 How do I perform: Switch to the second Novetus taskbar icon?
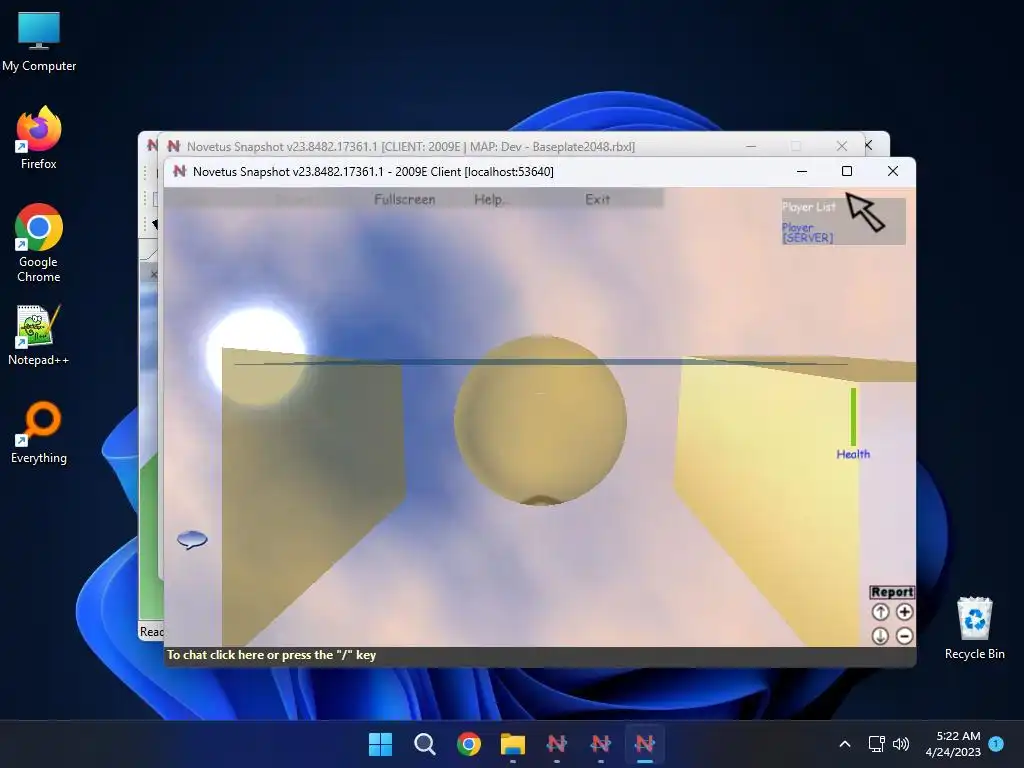click(600, 744)
